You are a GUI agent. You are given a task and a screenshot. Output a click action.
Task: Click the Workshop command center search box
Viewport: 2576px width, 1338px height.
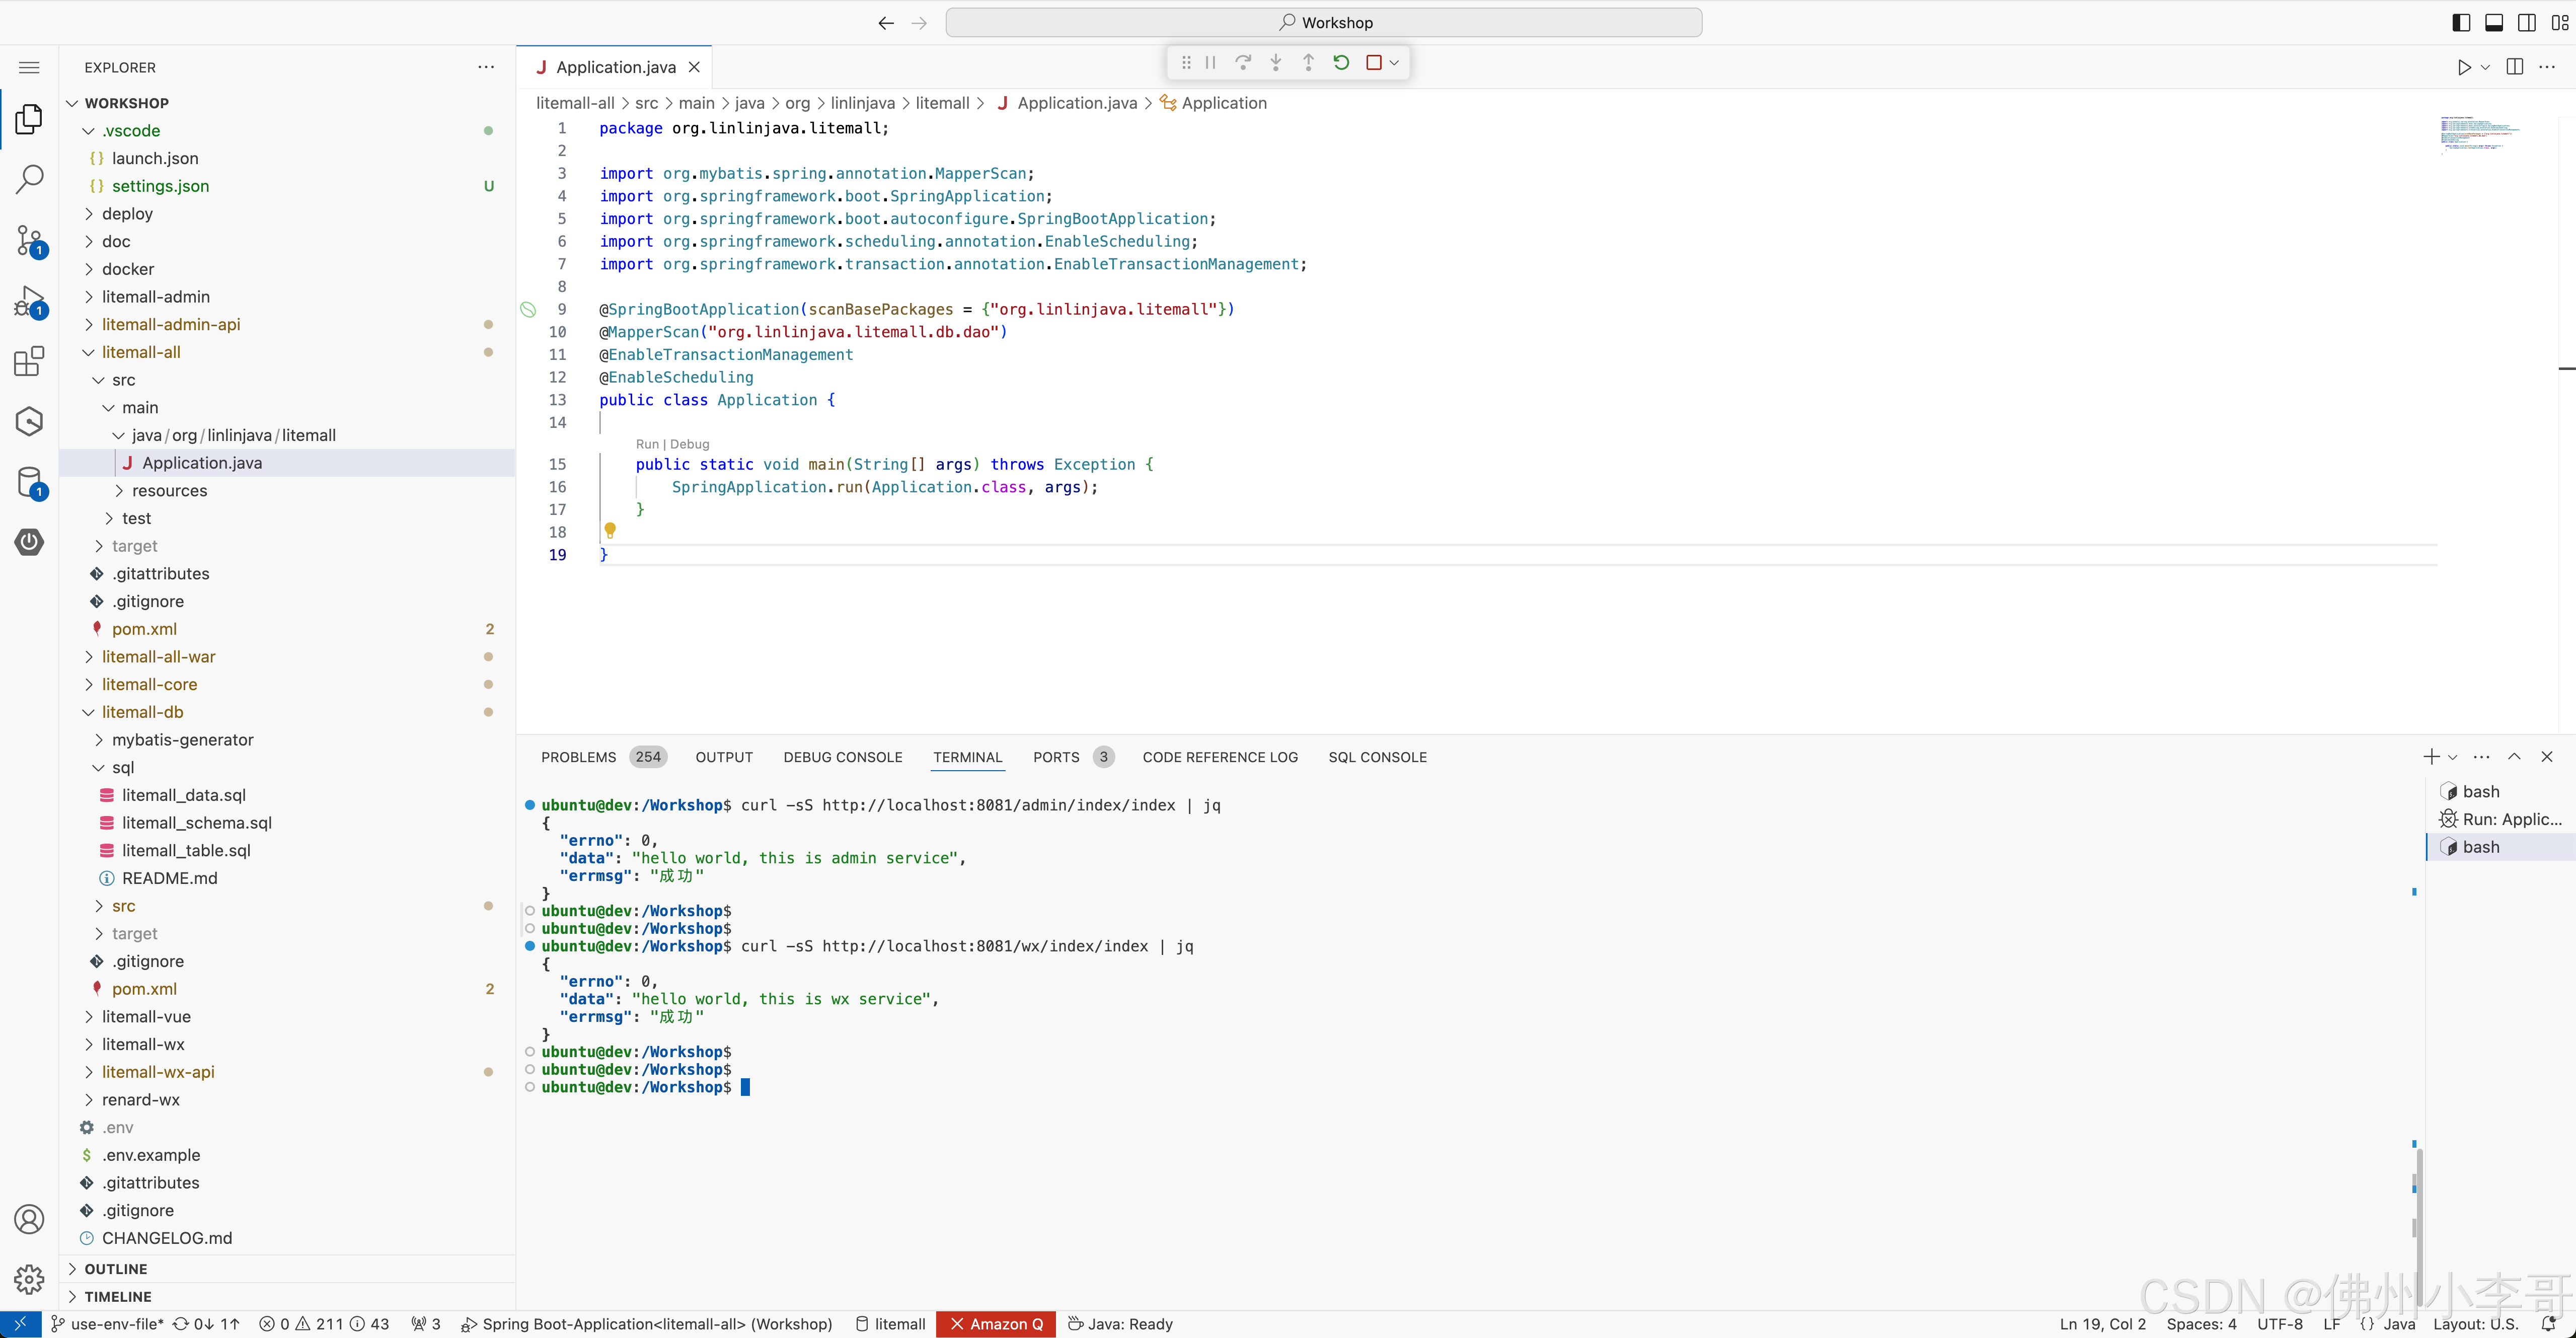1324,22
